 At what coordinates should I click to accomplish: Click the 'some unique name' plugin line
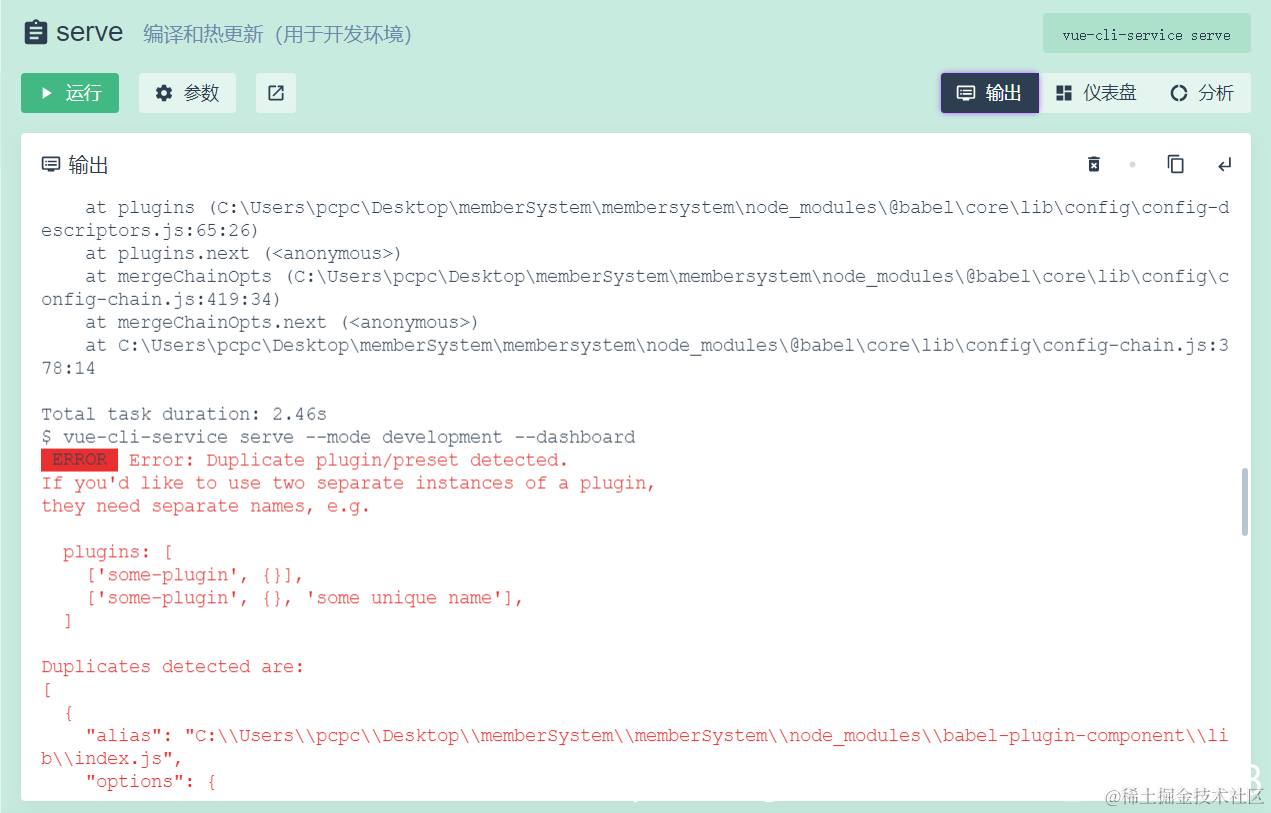pyautogui.click(x=305, y=598)
